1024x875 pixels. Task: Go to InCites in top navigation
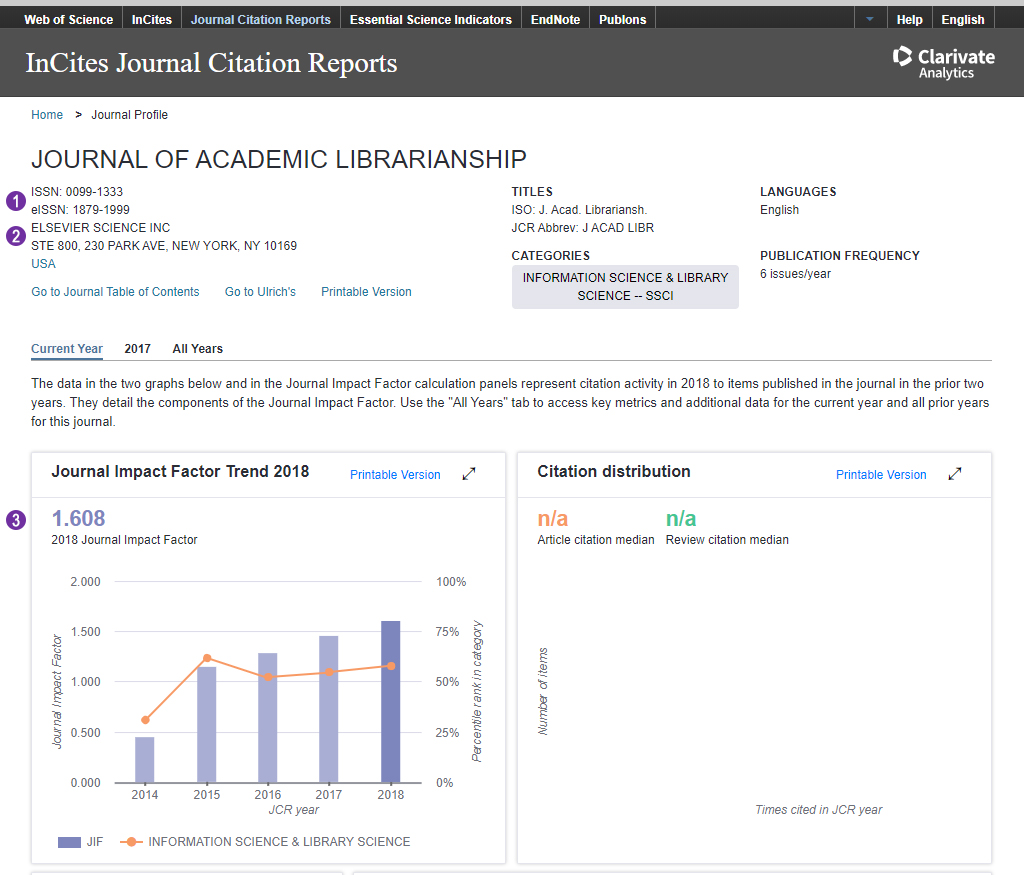(x=152, y=20)
